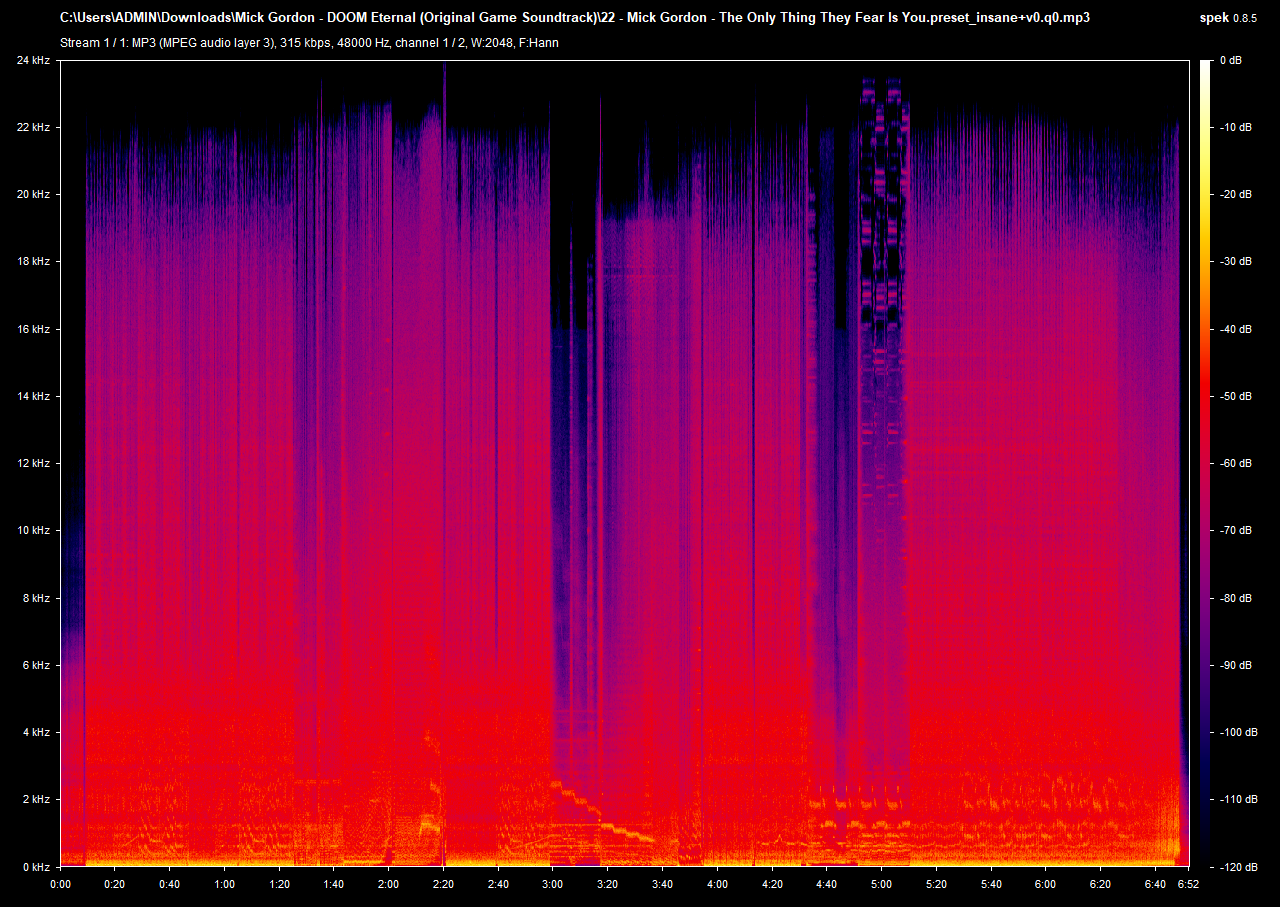Click the '0:40' time axis label
Screen dimensions: 1280x907
(x=170, y=885)
